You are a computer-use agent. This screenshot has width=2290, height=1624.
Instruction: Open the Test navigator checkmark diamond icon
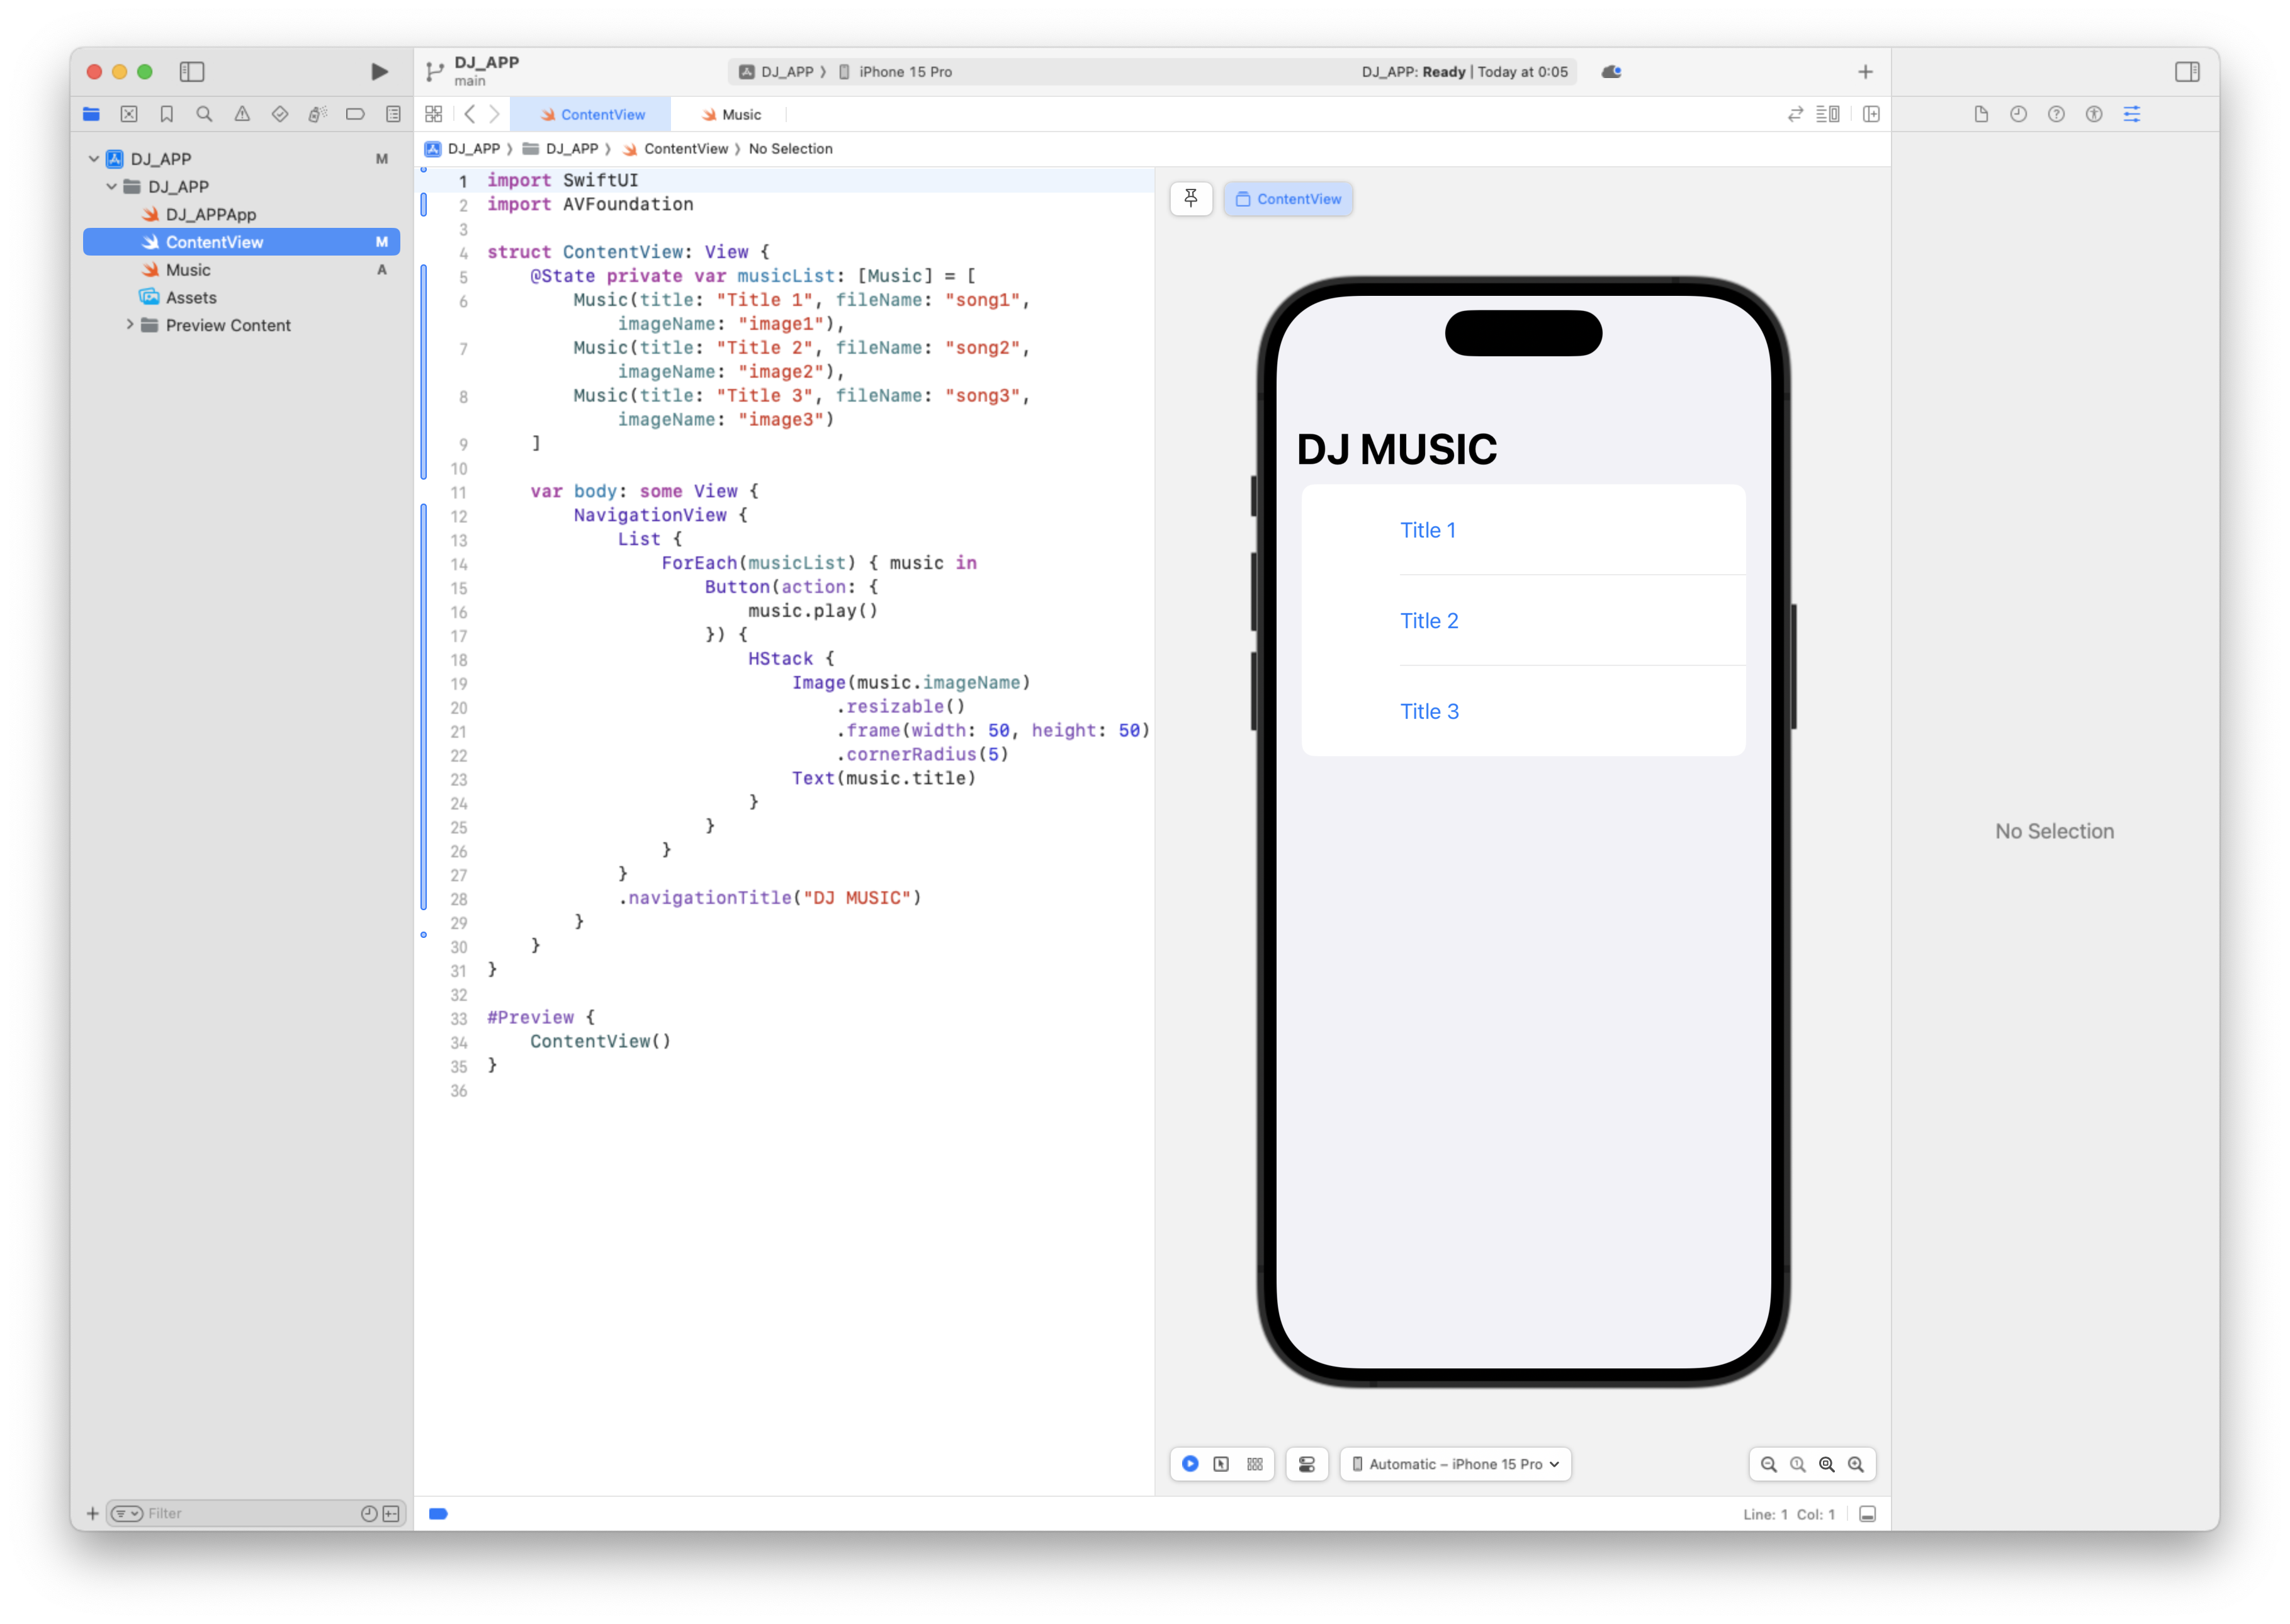click(x=280, y=114)
